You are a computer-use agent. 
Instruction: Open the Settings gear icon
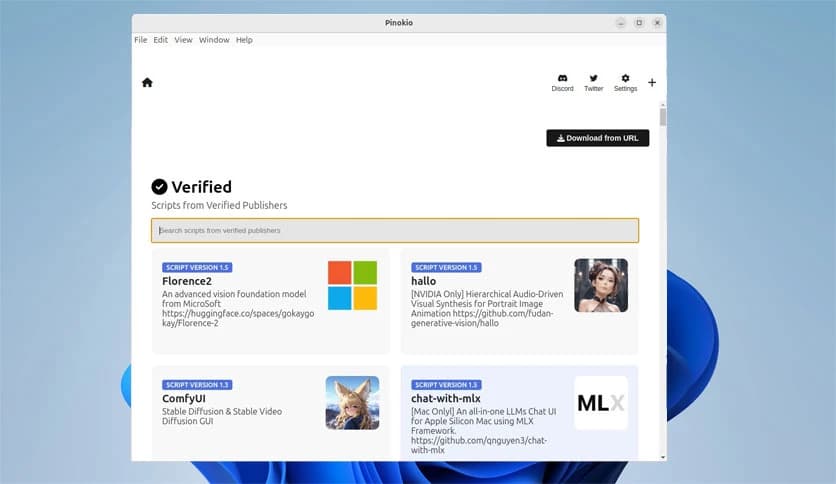[625, 78]
